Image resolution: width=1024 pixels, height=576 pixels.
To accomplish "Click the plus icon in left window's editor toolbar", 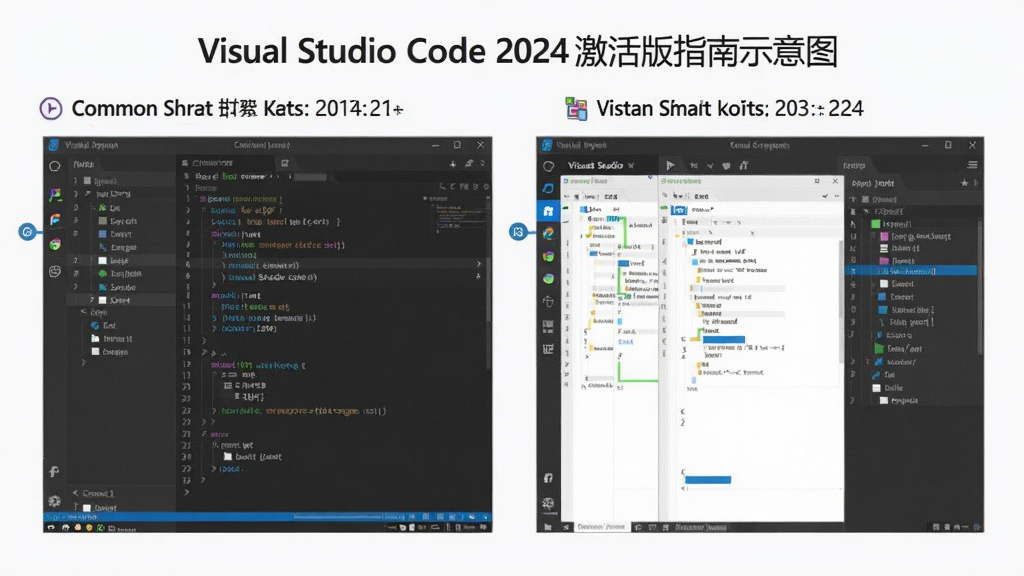I will 453,163.
